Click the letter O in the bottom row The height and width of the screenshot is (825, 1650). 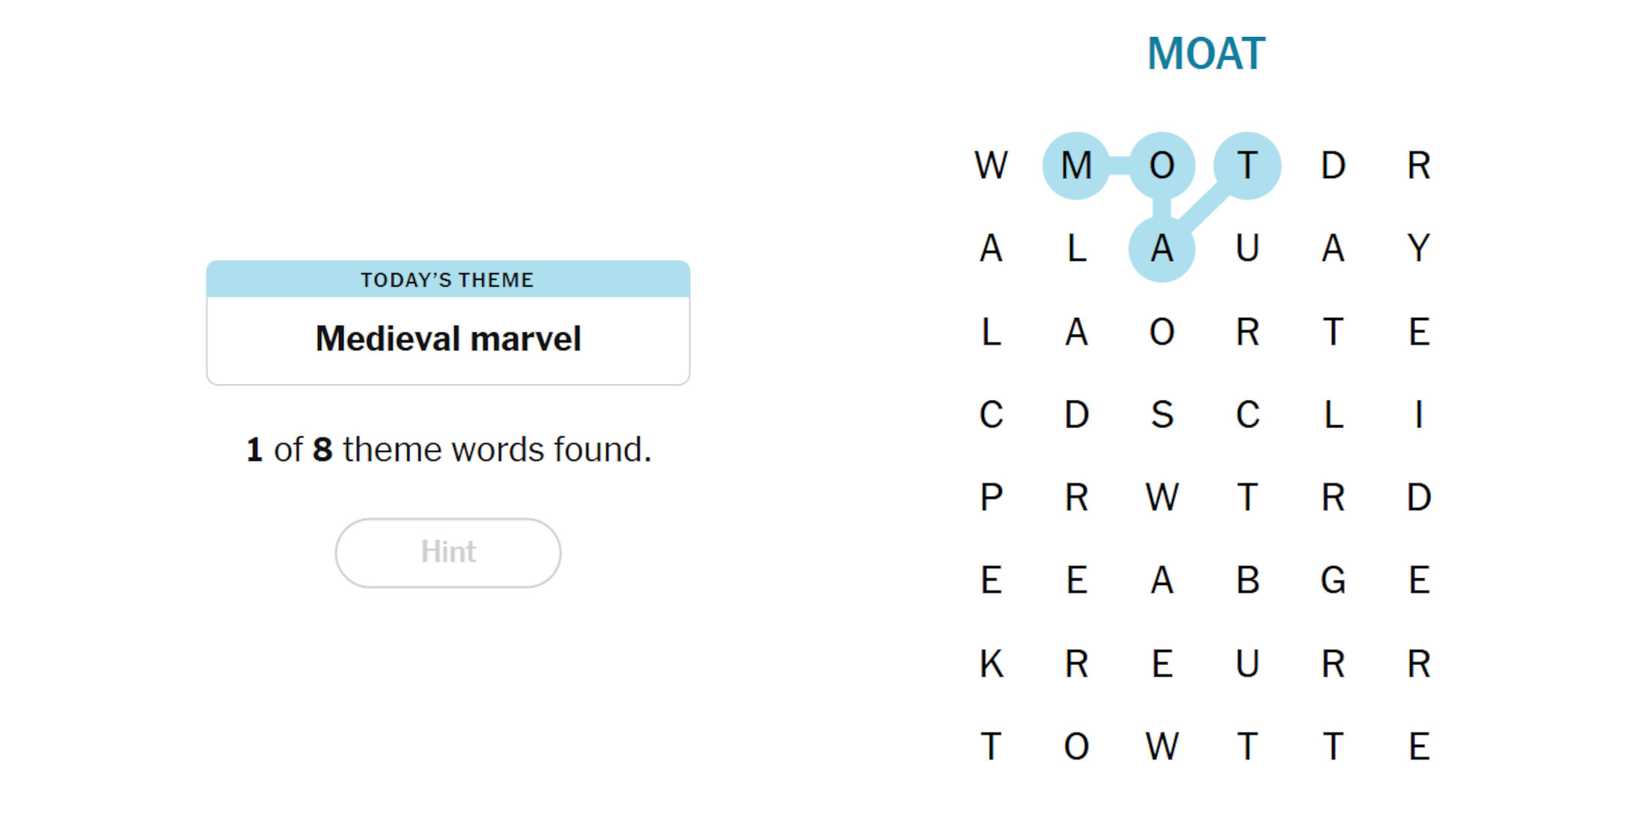pos(1076,746)
